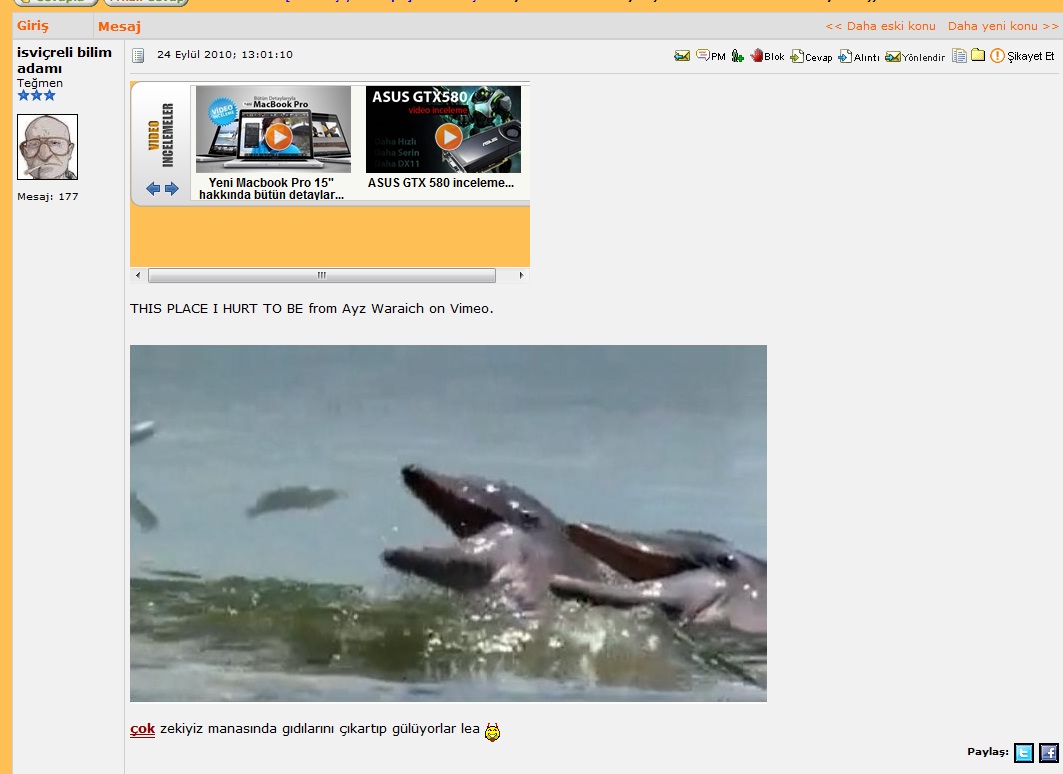Click the underlined 'çok' link

142,729
